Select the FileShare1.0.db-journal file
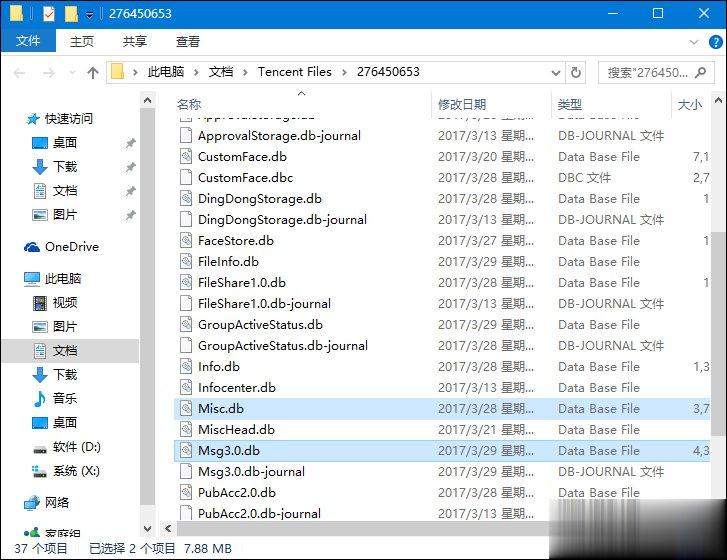 tap(264, 304)
